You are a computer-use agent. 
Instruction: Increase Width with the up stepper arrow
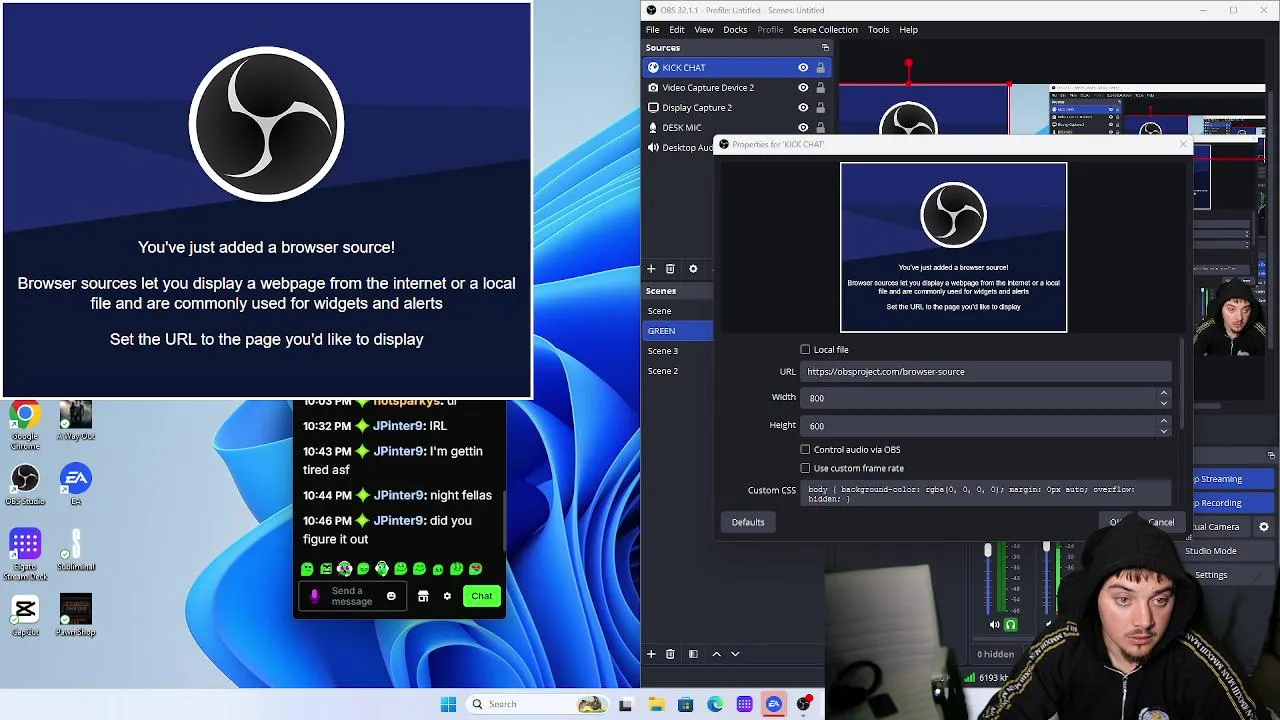1164,393
